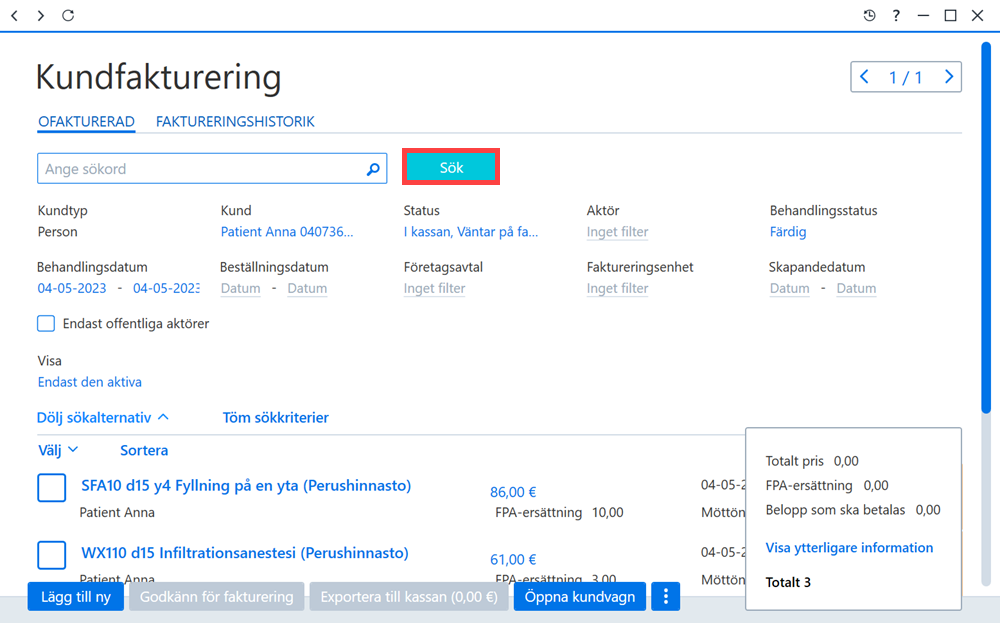Switch to Faktureringshistorik tab

pos(235,121)
